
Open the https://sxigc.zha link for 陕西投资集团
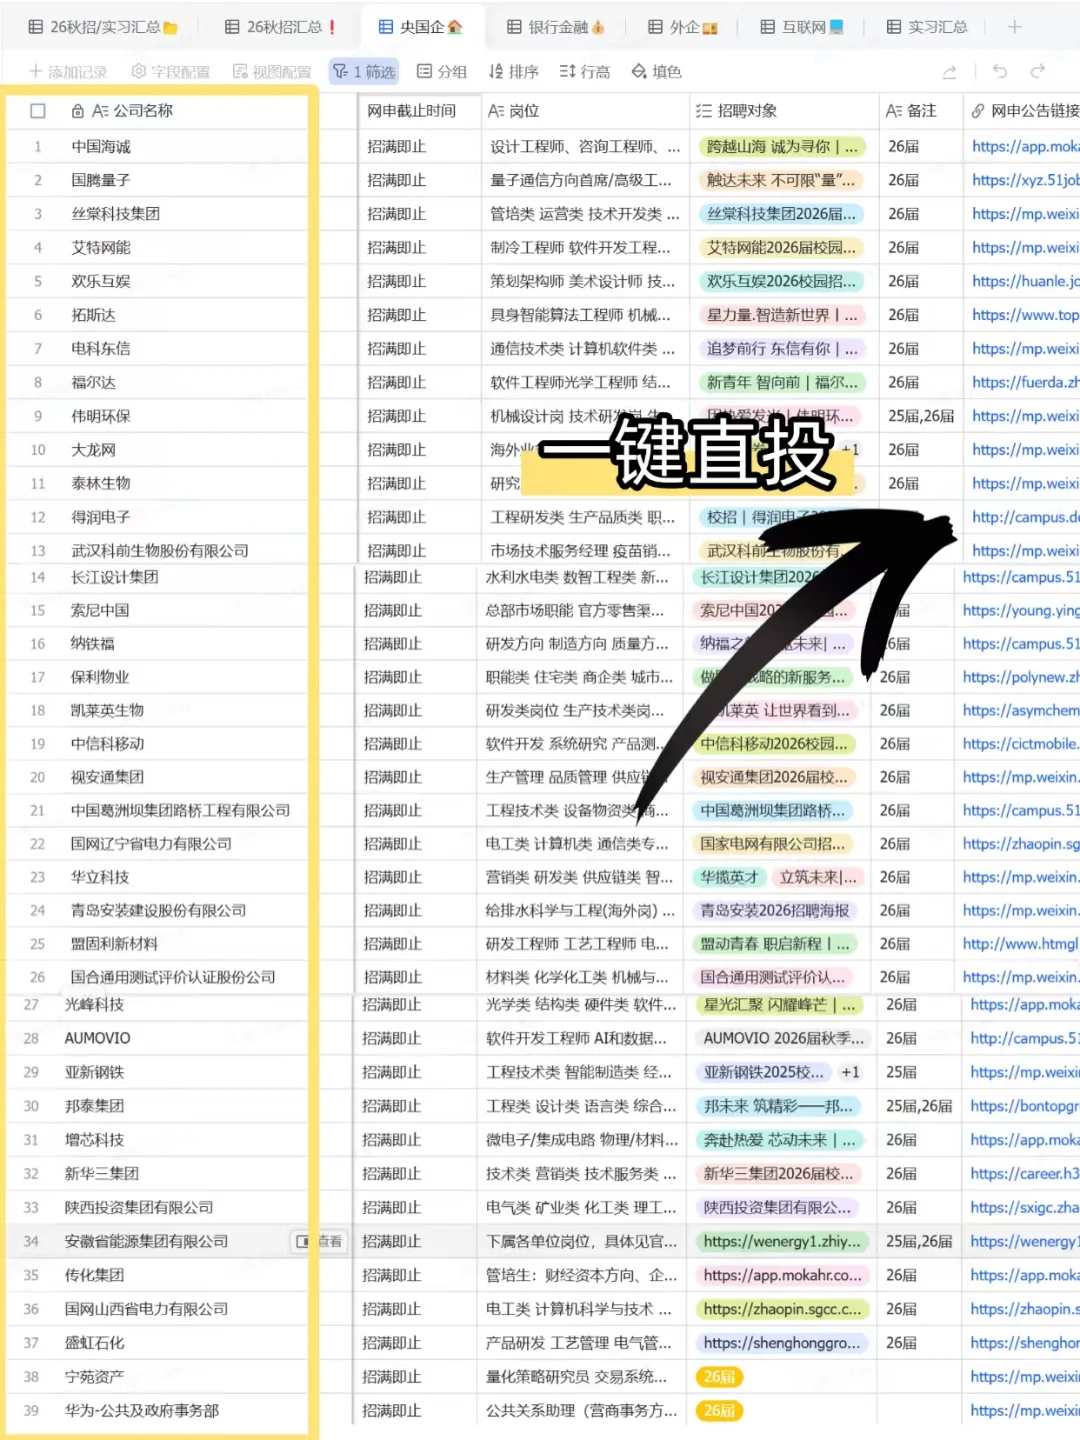click(1025, 1207)
